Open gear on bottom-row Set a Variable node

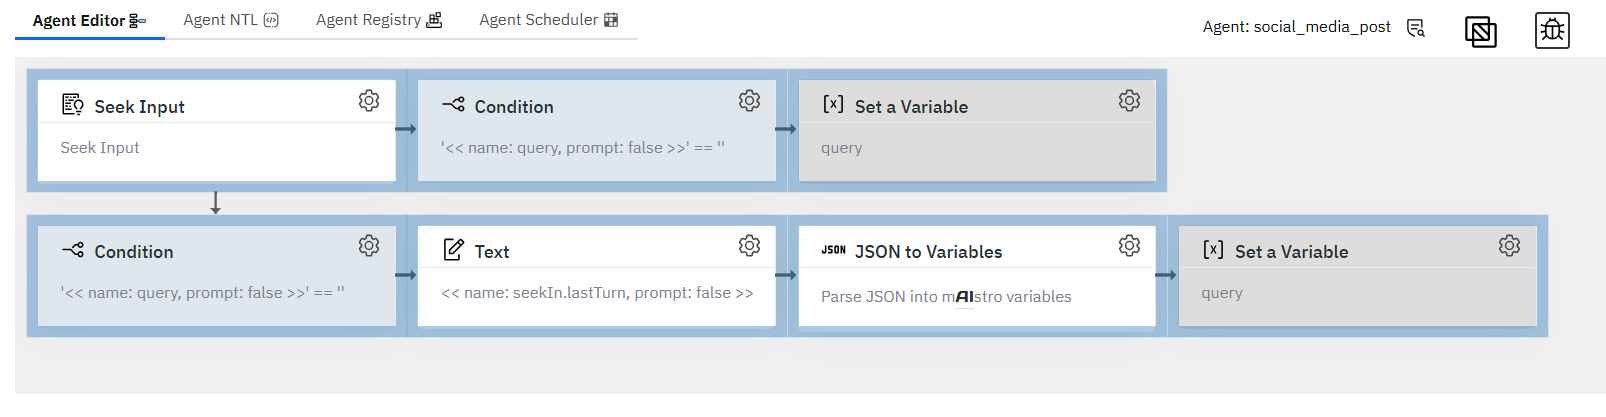(x=1509, y=246)
